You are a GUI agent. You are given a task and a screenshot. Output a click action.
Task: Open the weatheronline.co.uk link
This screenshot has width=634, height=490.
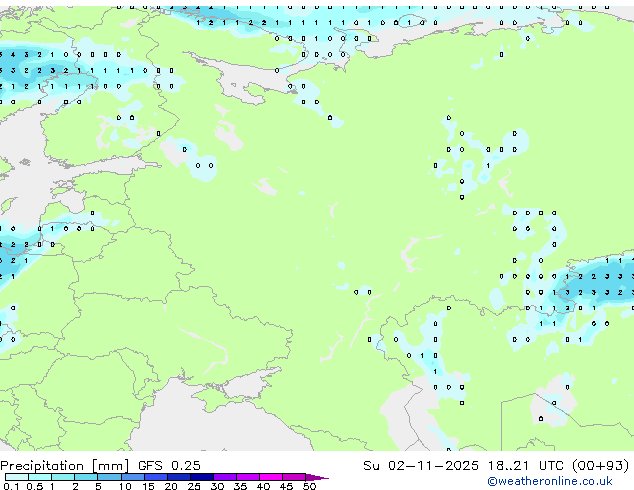(x=550, y=481)
